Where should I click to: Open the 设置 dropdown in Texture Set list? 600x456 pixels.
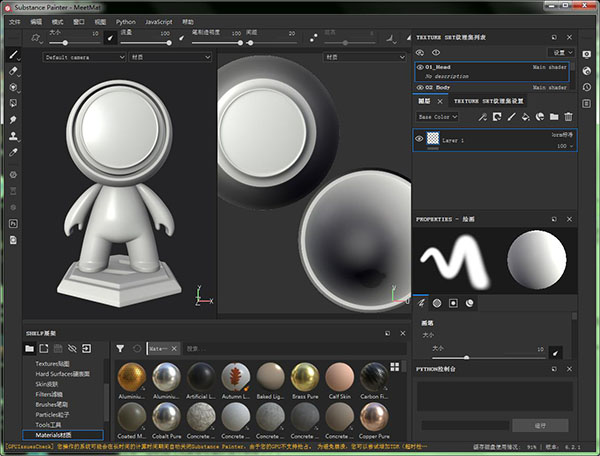561,53
